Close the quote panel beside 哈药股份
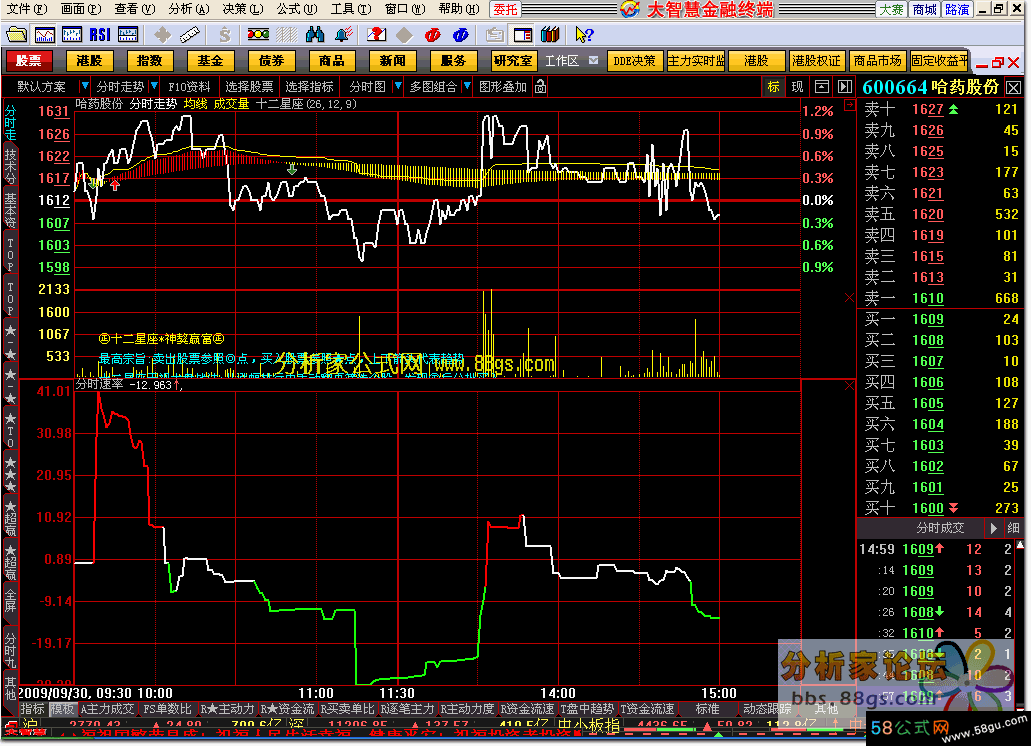 [1013, 87]
